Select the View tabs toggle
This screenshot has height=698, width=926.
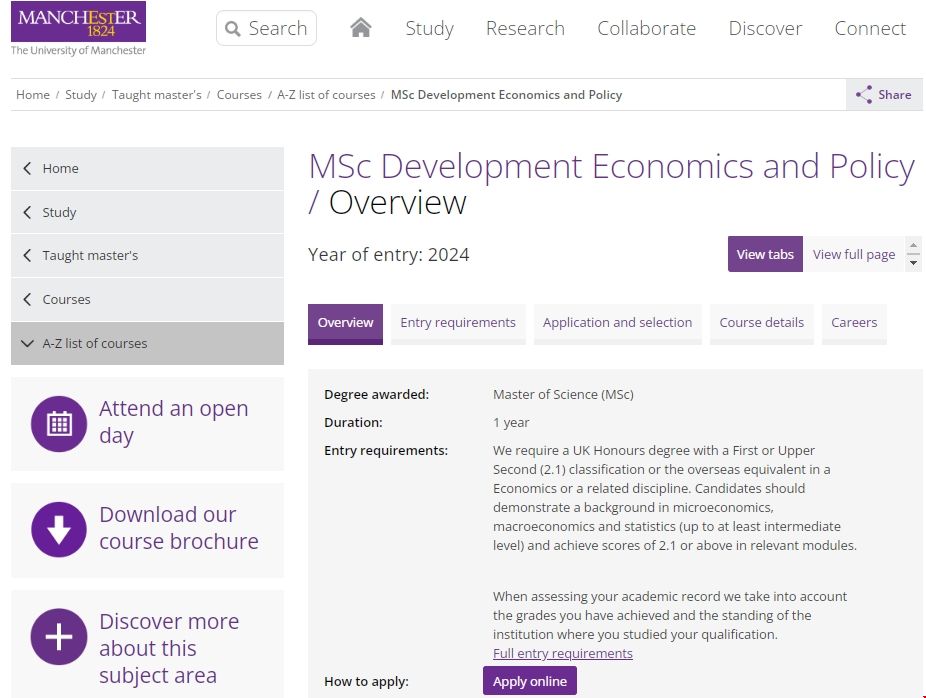(x=765, y=254)
